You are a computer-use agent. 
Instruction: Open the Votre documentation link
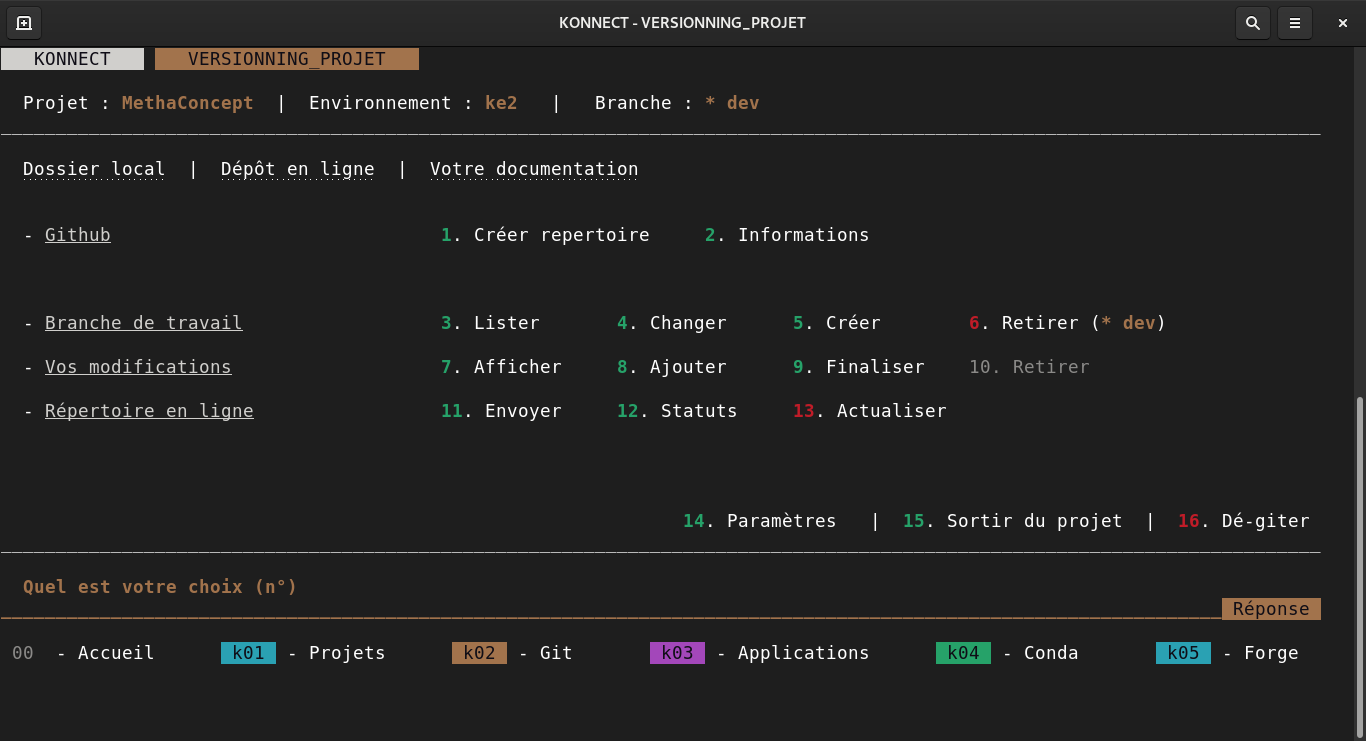pyautogui.click(x=534, y=169)
